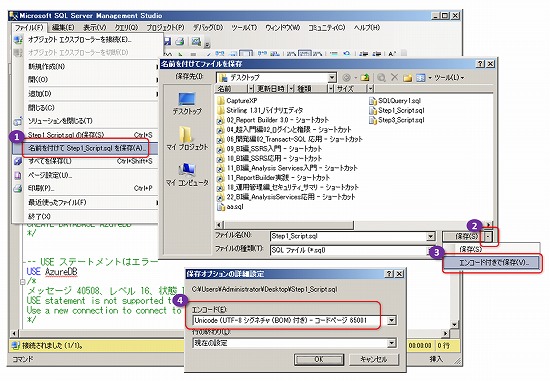550x381 pixels.
Task: Select the SQLQuery1.sql file
Action: (x=395, y=101)
